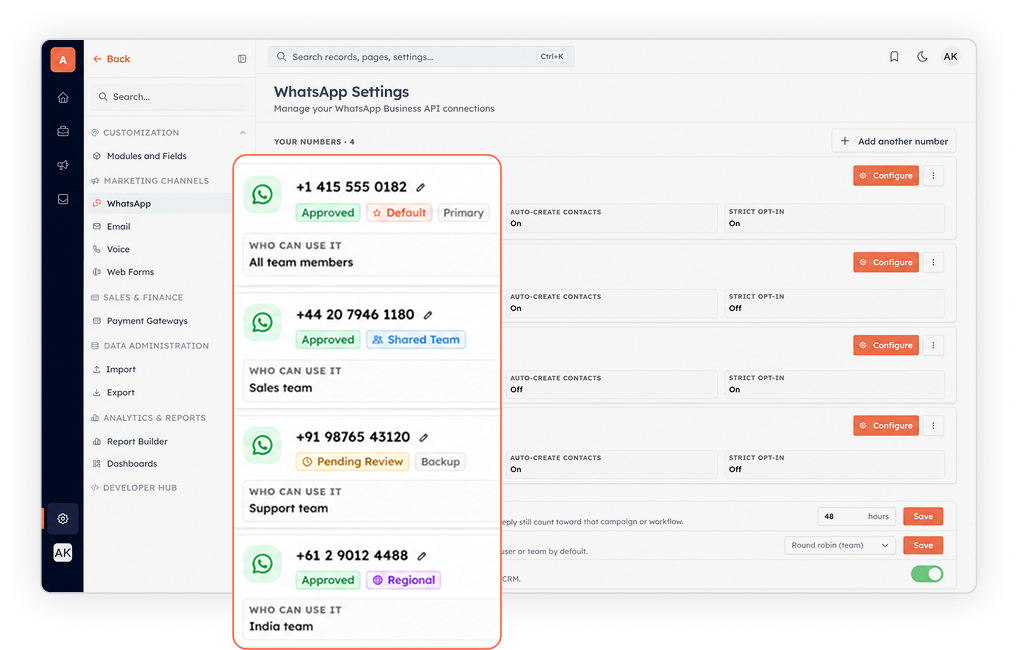Click WhatsApp logo for +61 2 9012 4488

click(262, 564)
